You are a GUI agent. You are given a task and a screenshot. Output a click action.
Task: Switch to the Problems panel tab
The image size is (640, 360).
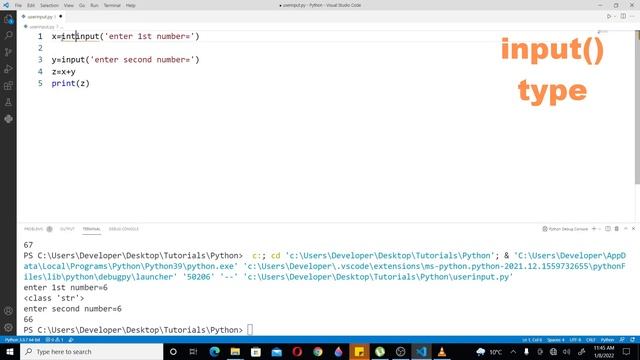pos(33,229)
